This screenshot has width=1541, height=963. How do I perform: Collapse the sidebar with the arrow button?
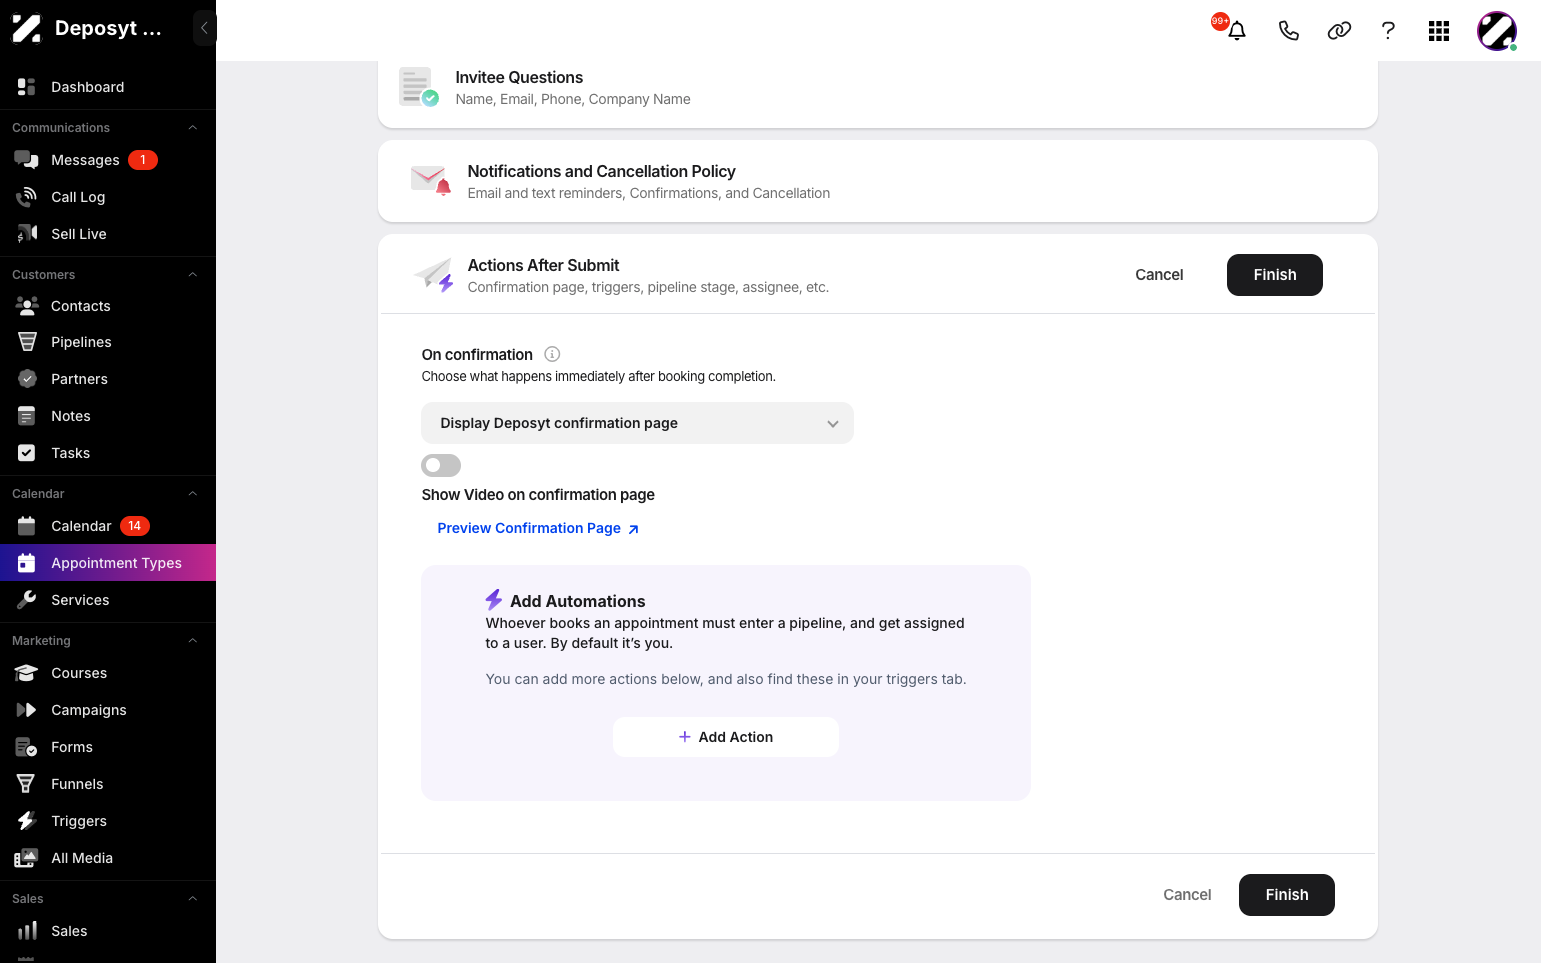(204, 28)
